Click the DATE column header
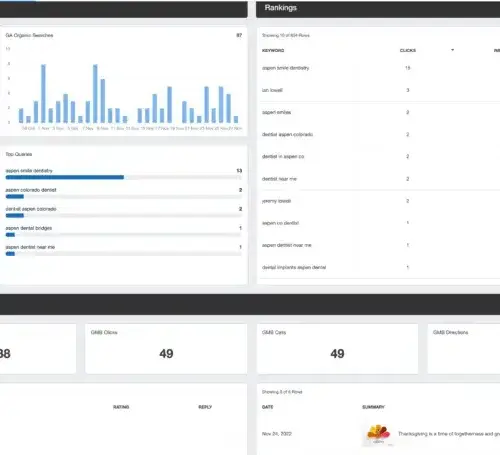 coord(267,407)
